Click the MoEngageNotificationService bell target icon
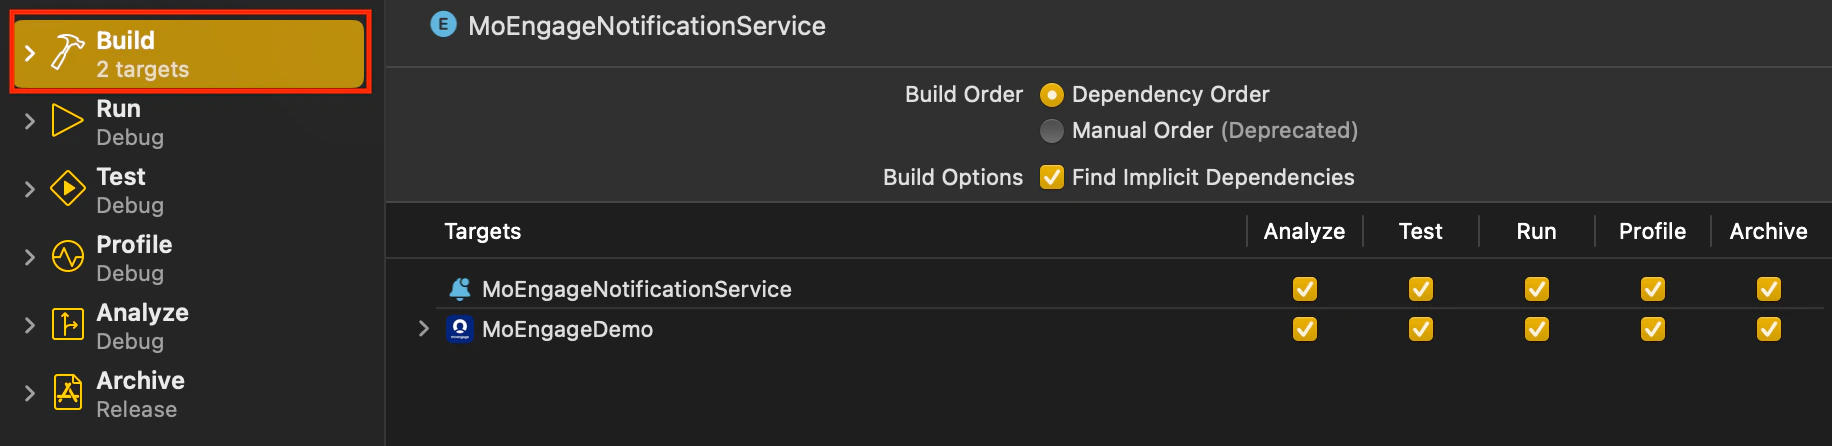The height and width of the screenshot is (446, 1832). 460,289
